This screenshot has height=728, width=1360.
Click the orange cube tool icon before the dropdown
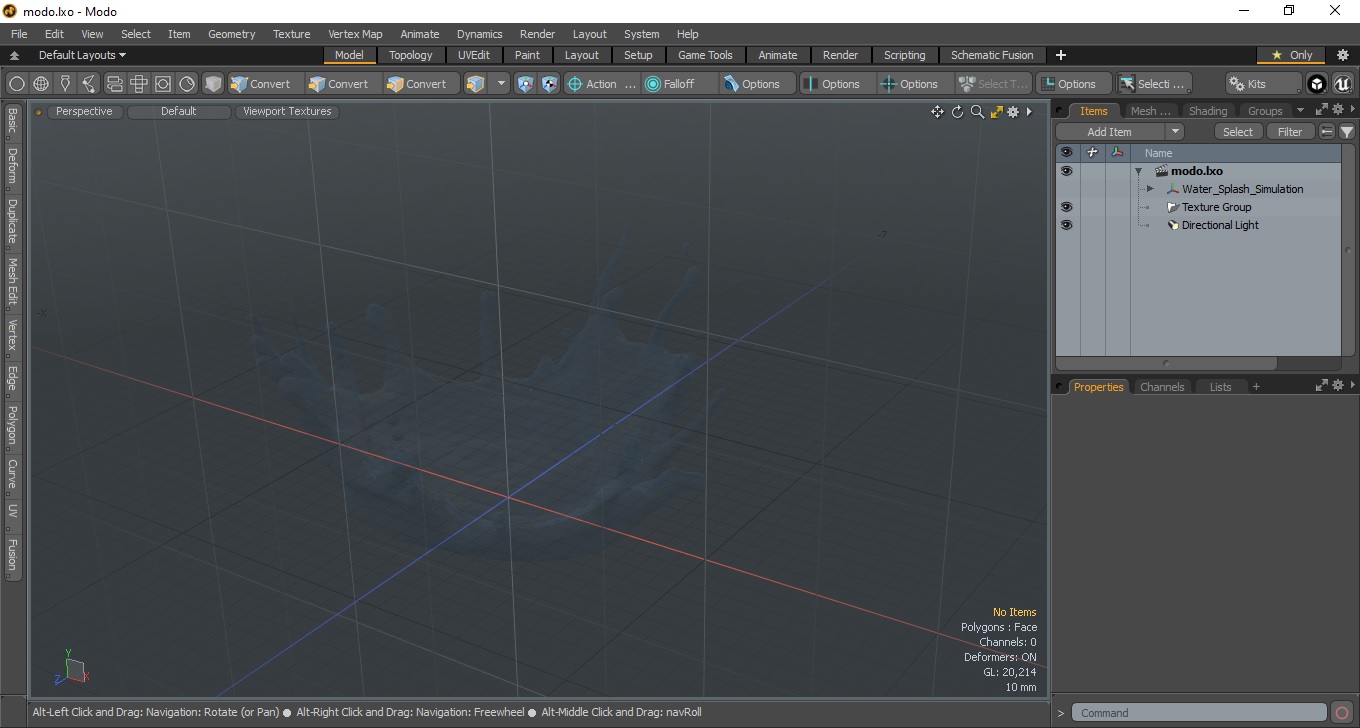coord(476,84)
